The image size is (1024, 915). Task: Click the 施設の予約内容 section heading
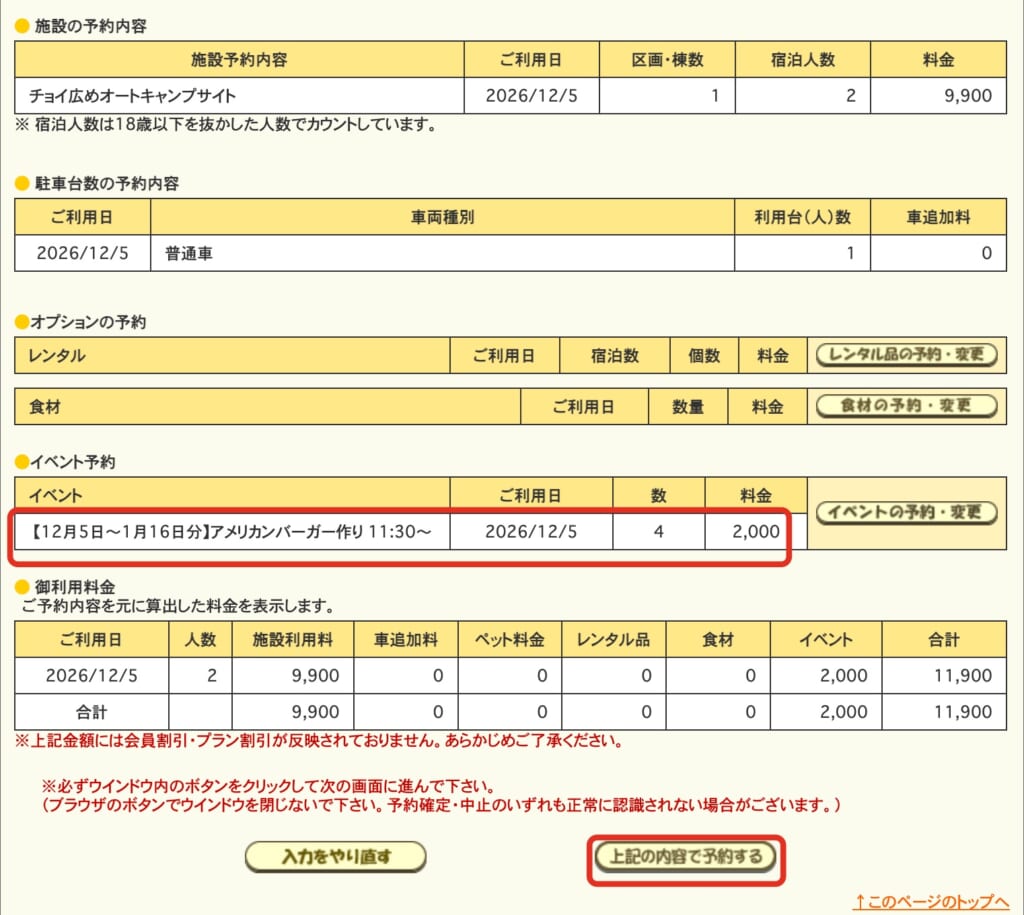(x=90, y=26)
